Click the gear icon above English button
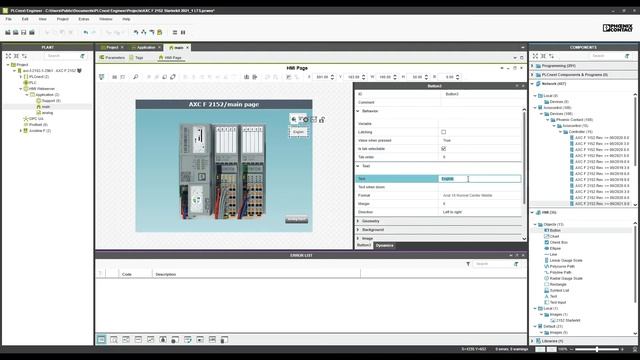The width and height of the screenshot is (640, 360). click(x=306, y=120)
